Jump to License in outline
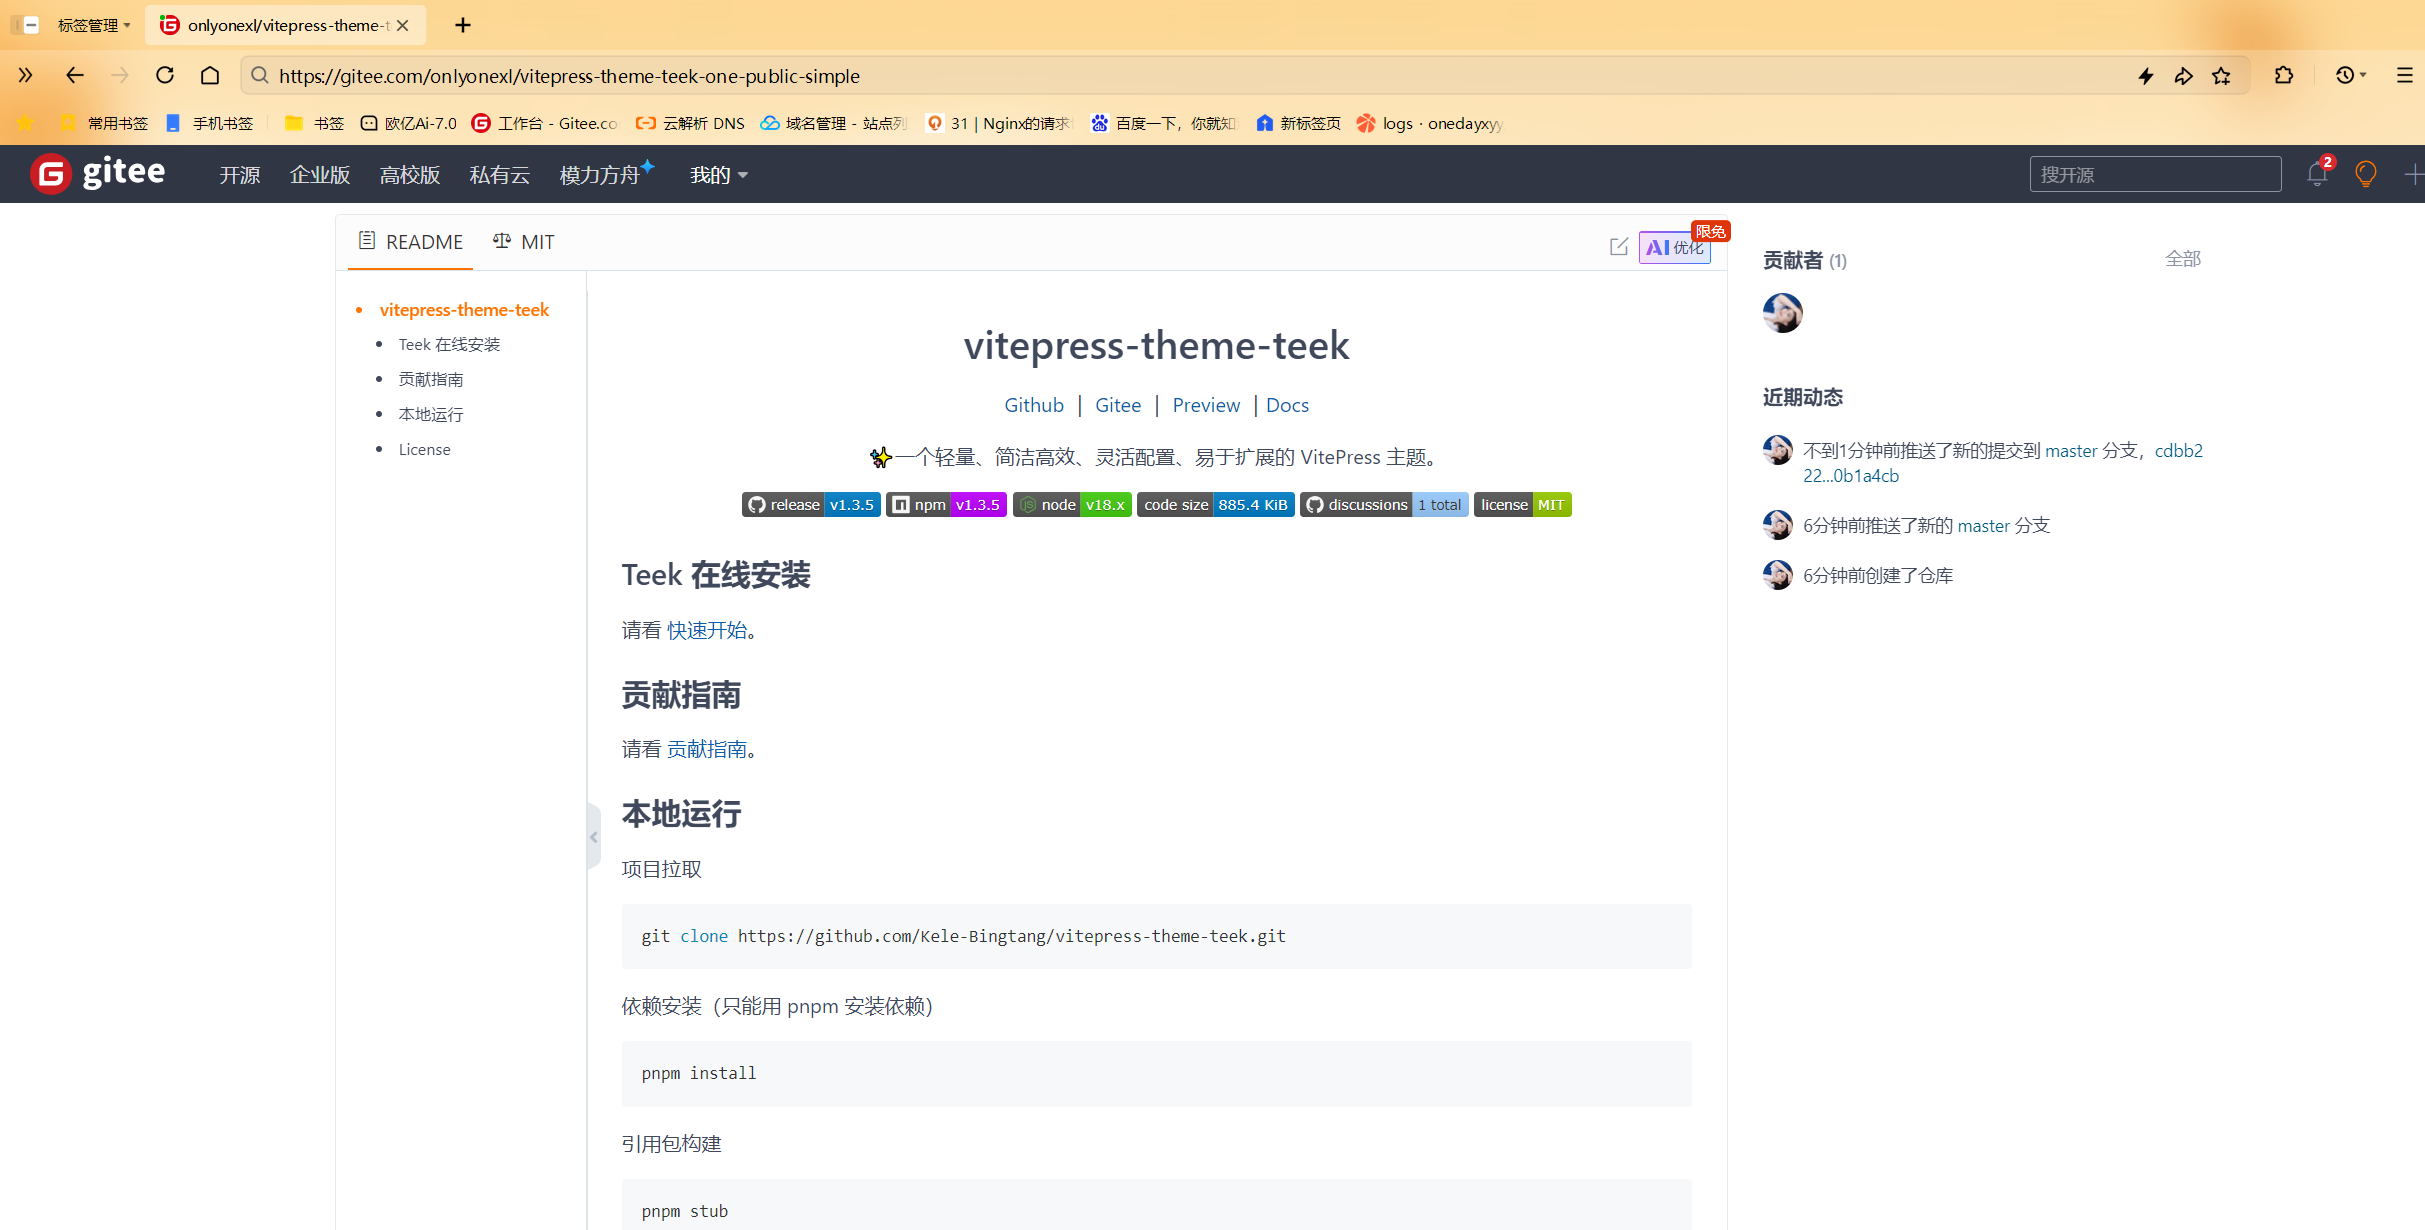Screen dimensions: 2425x1230 coord(425,449)
